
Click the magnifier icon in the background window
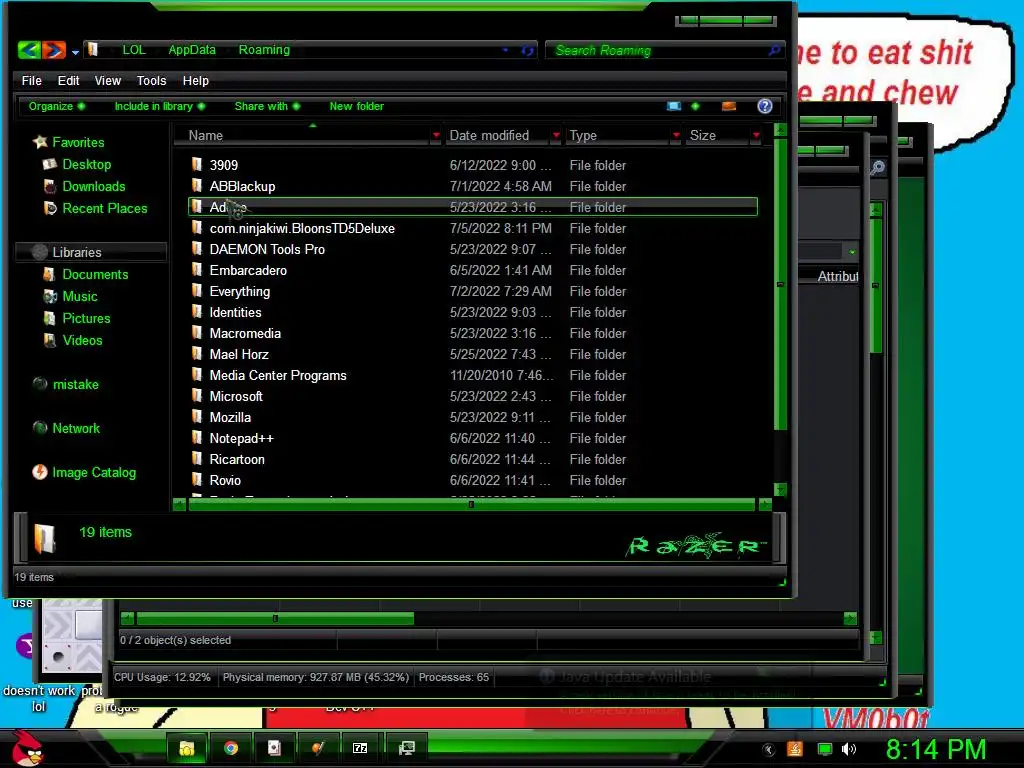[878, 168]
